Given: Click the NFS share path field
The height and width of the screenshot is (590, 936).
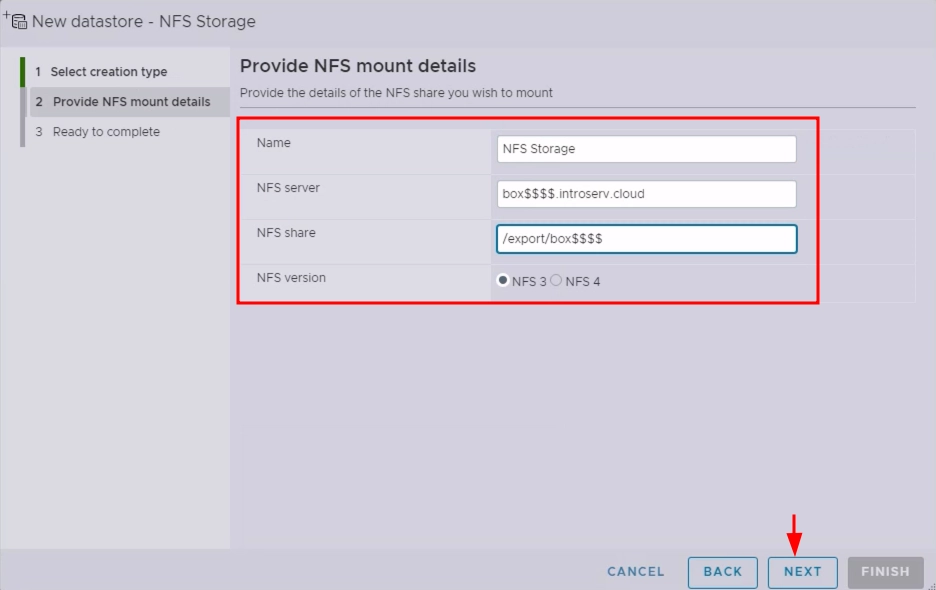Looking at the screenshot, I should (x=646, y=239).
